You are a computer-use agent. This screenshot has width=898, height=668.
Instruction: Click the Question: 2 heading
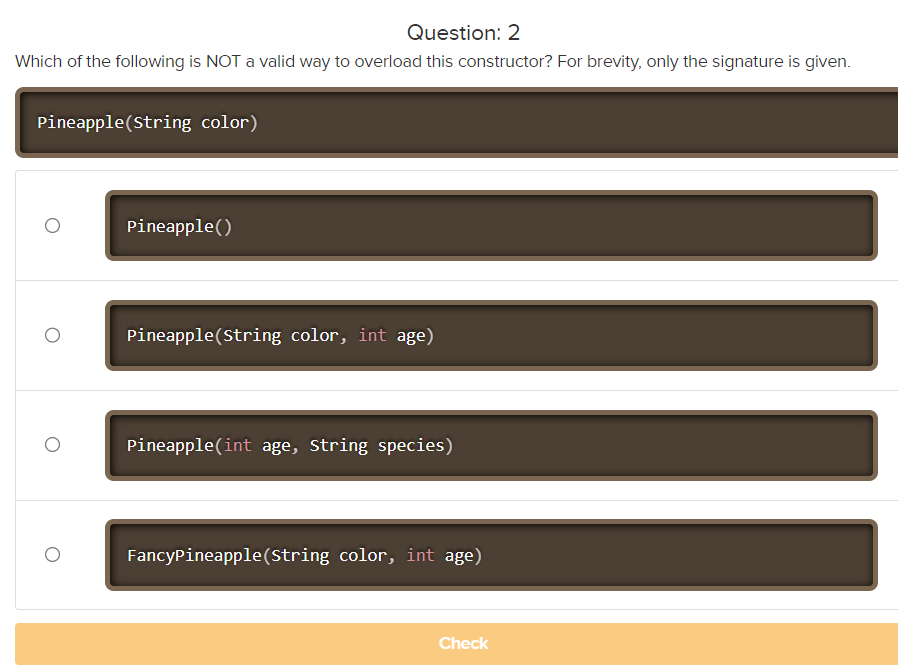[463, 32]
